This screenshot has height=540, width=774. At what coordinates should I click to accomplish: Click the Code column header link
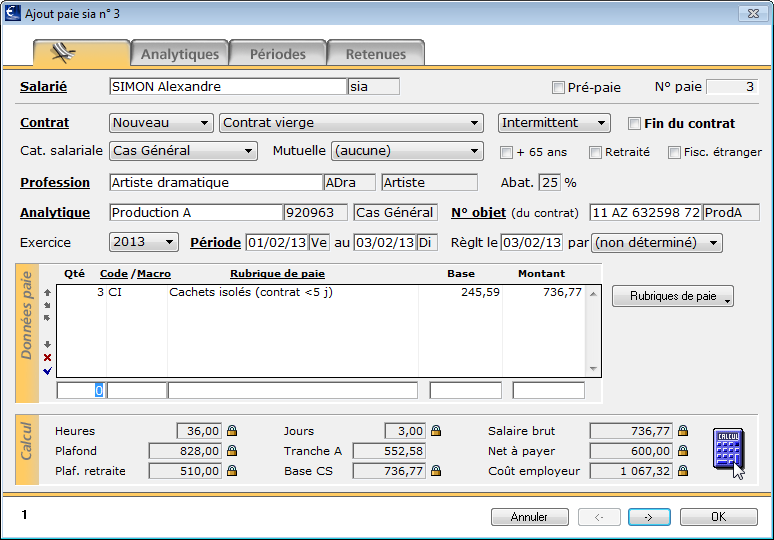click(114, 273)
